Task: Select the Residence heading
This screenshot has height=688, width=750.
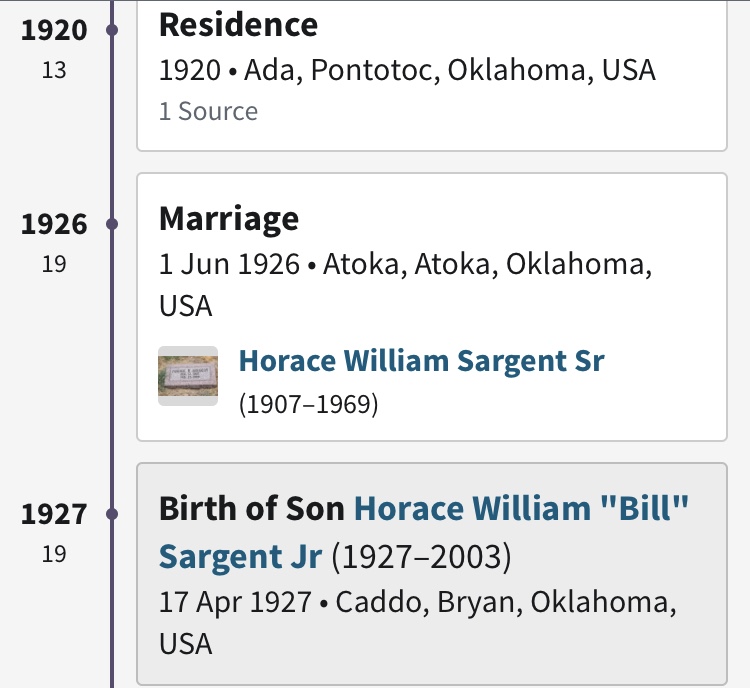Action: click(x=238, y=24)
